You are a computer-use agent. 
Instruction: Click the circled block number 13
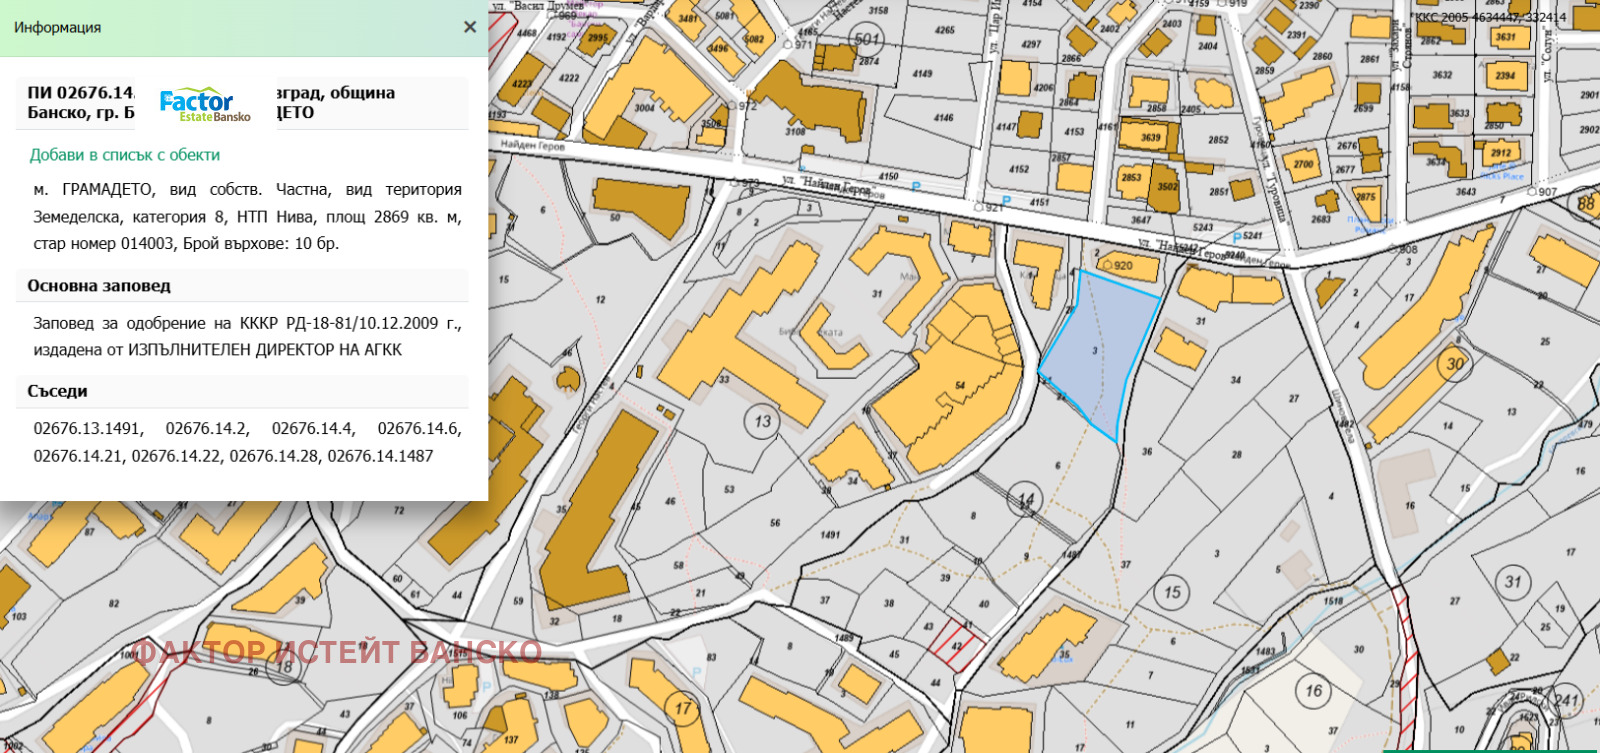pos(763,421)
